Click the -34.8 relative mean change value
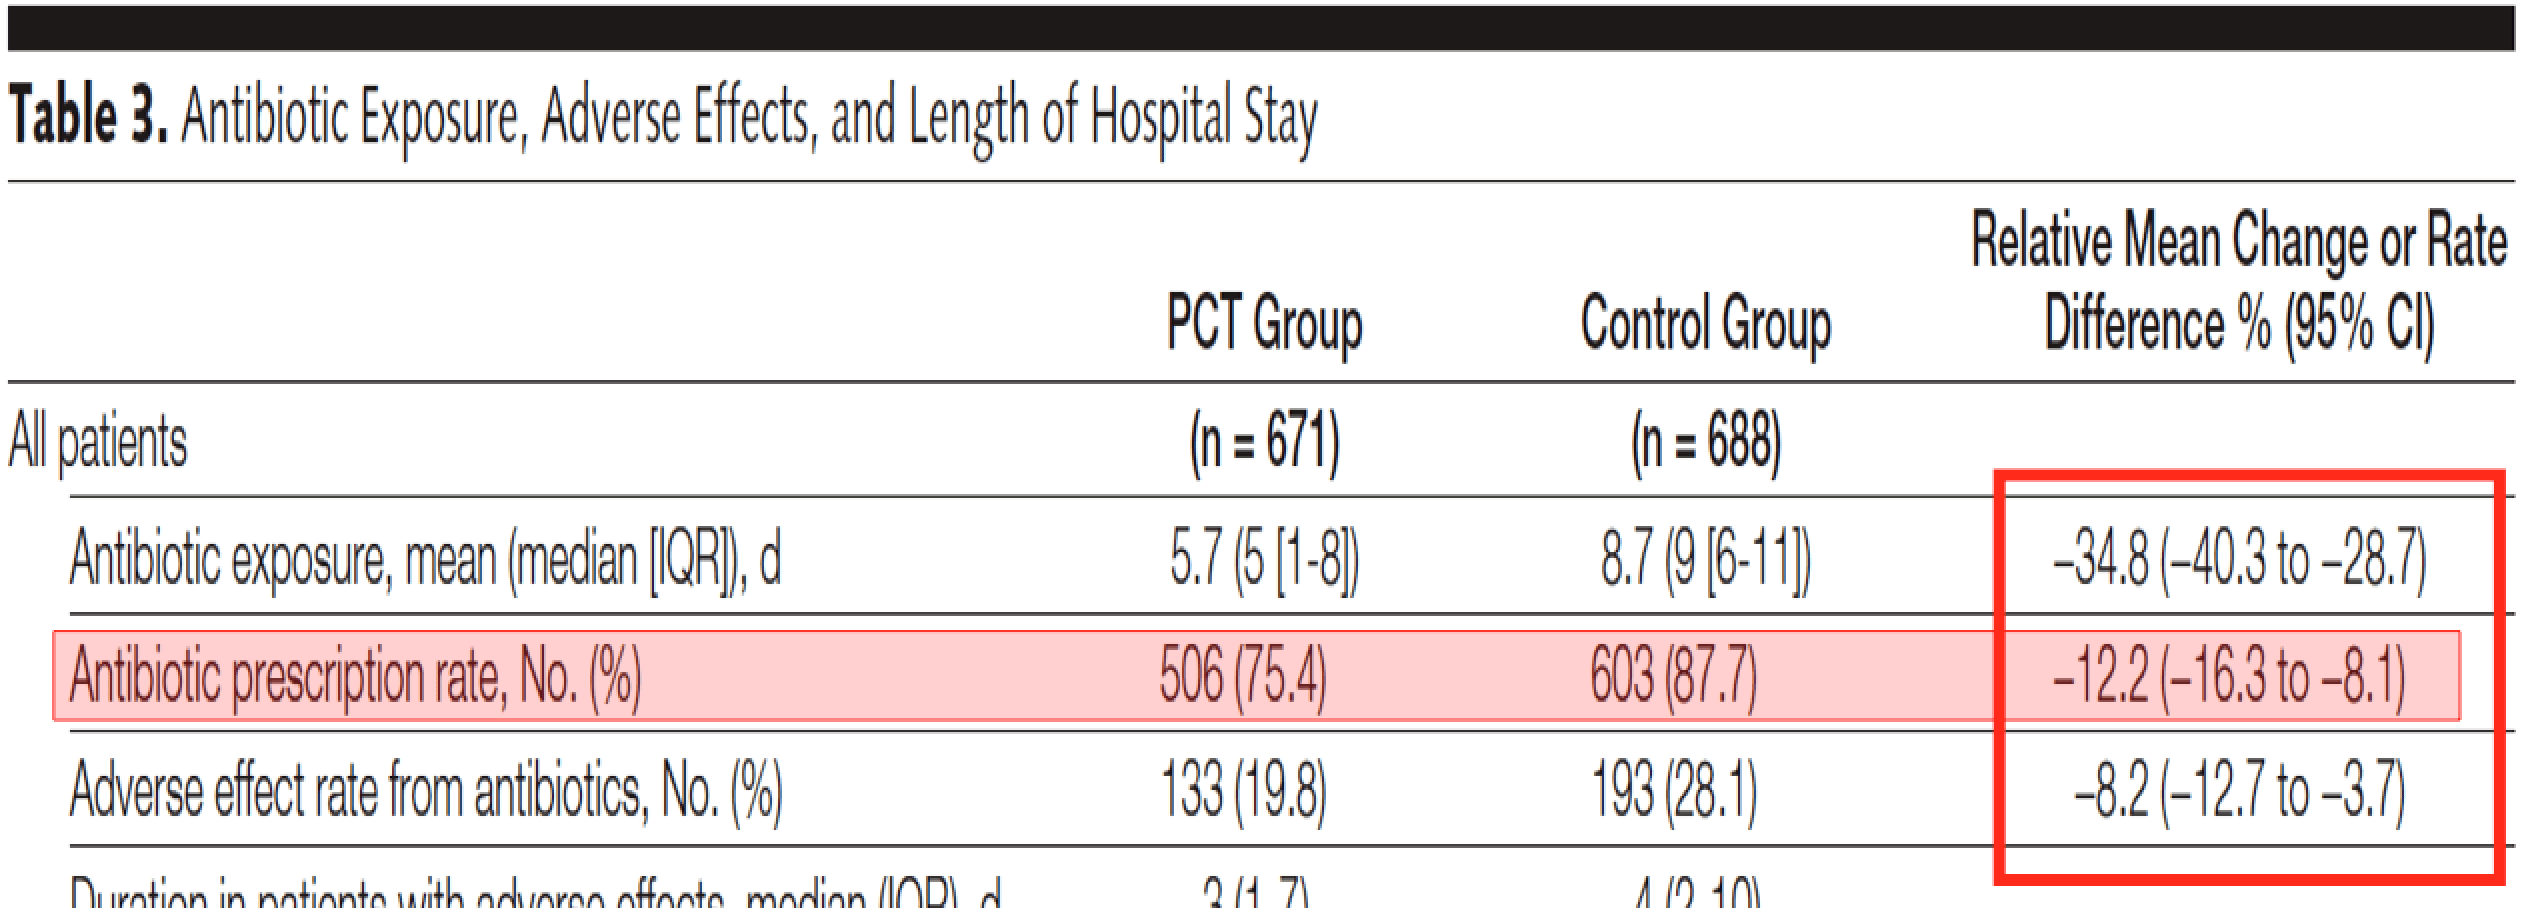Viewport: 2526px width, 908px height. pos(2238,557)
